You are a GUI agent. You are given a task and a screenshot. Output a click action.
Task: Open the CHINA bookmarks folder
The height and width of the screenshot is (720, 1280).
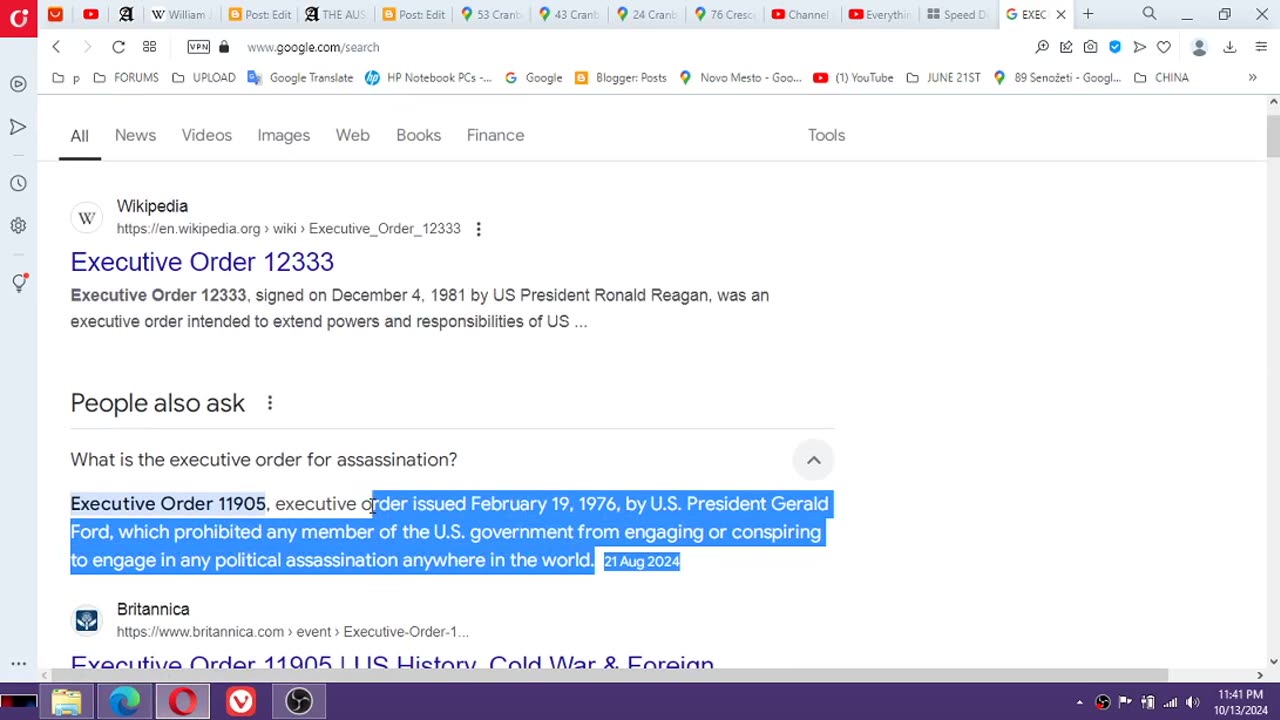point(1161,77)
